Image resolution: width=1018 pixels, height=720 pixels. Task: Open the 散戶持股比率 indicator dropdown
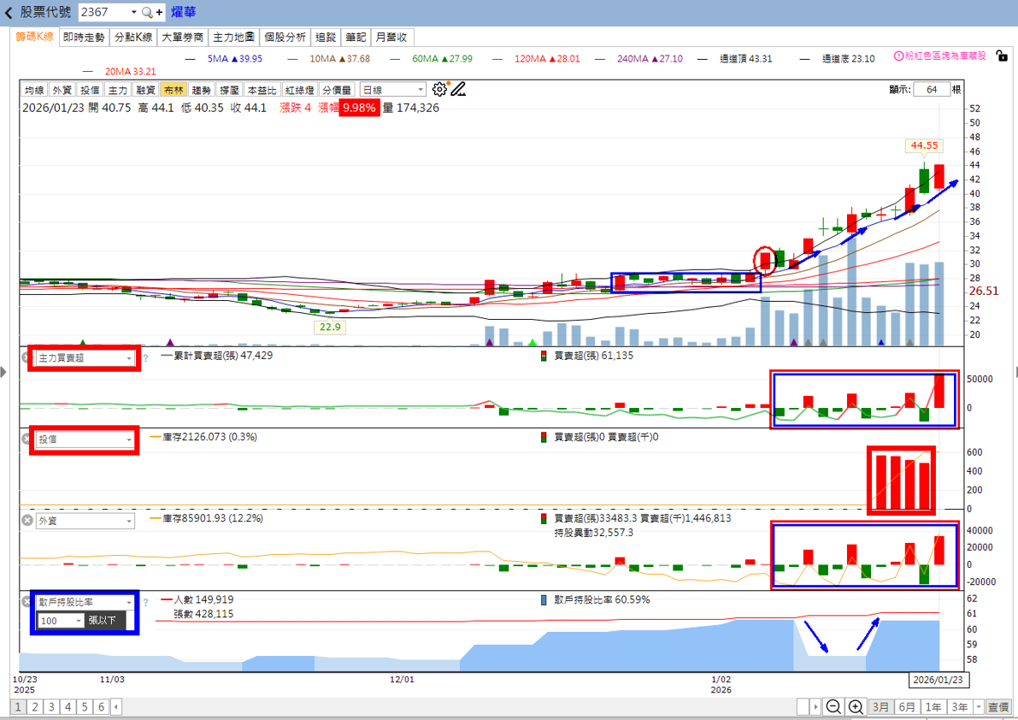tap(85, 602)
